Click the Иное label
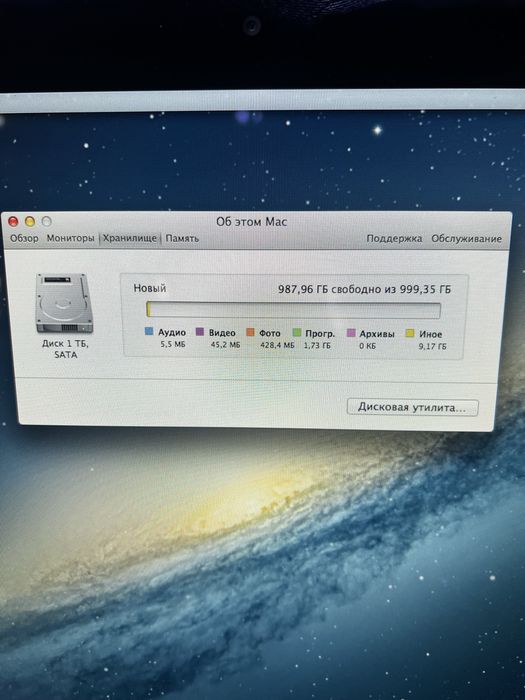This screenshot has width=525, height=700. click(x=430, y=334)
